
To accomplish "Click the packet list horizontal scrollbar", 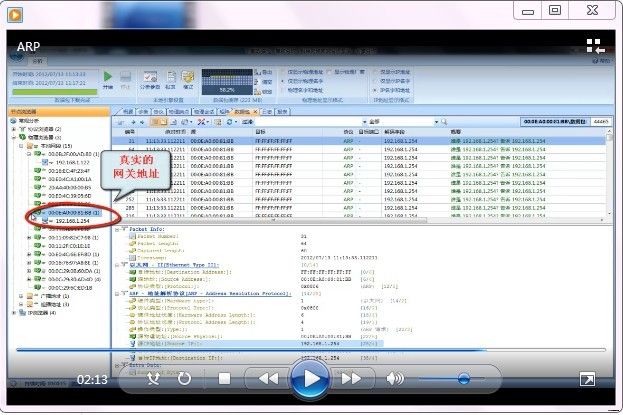I will click(273, 220).
